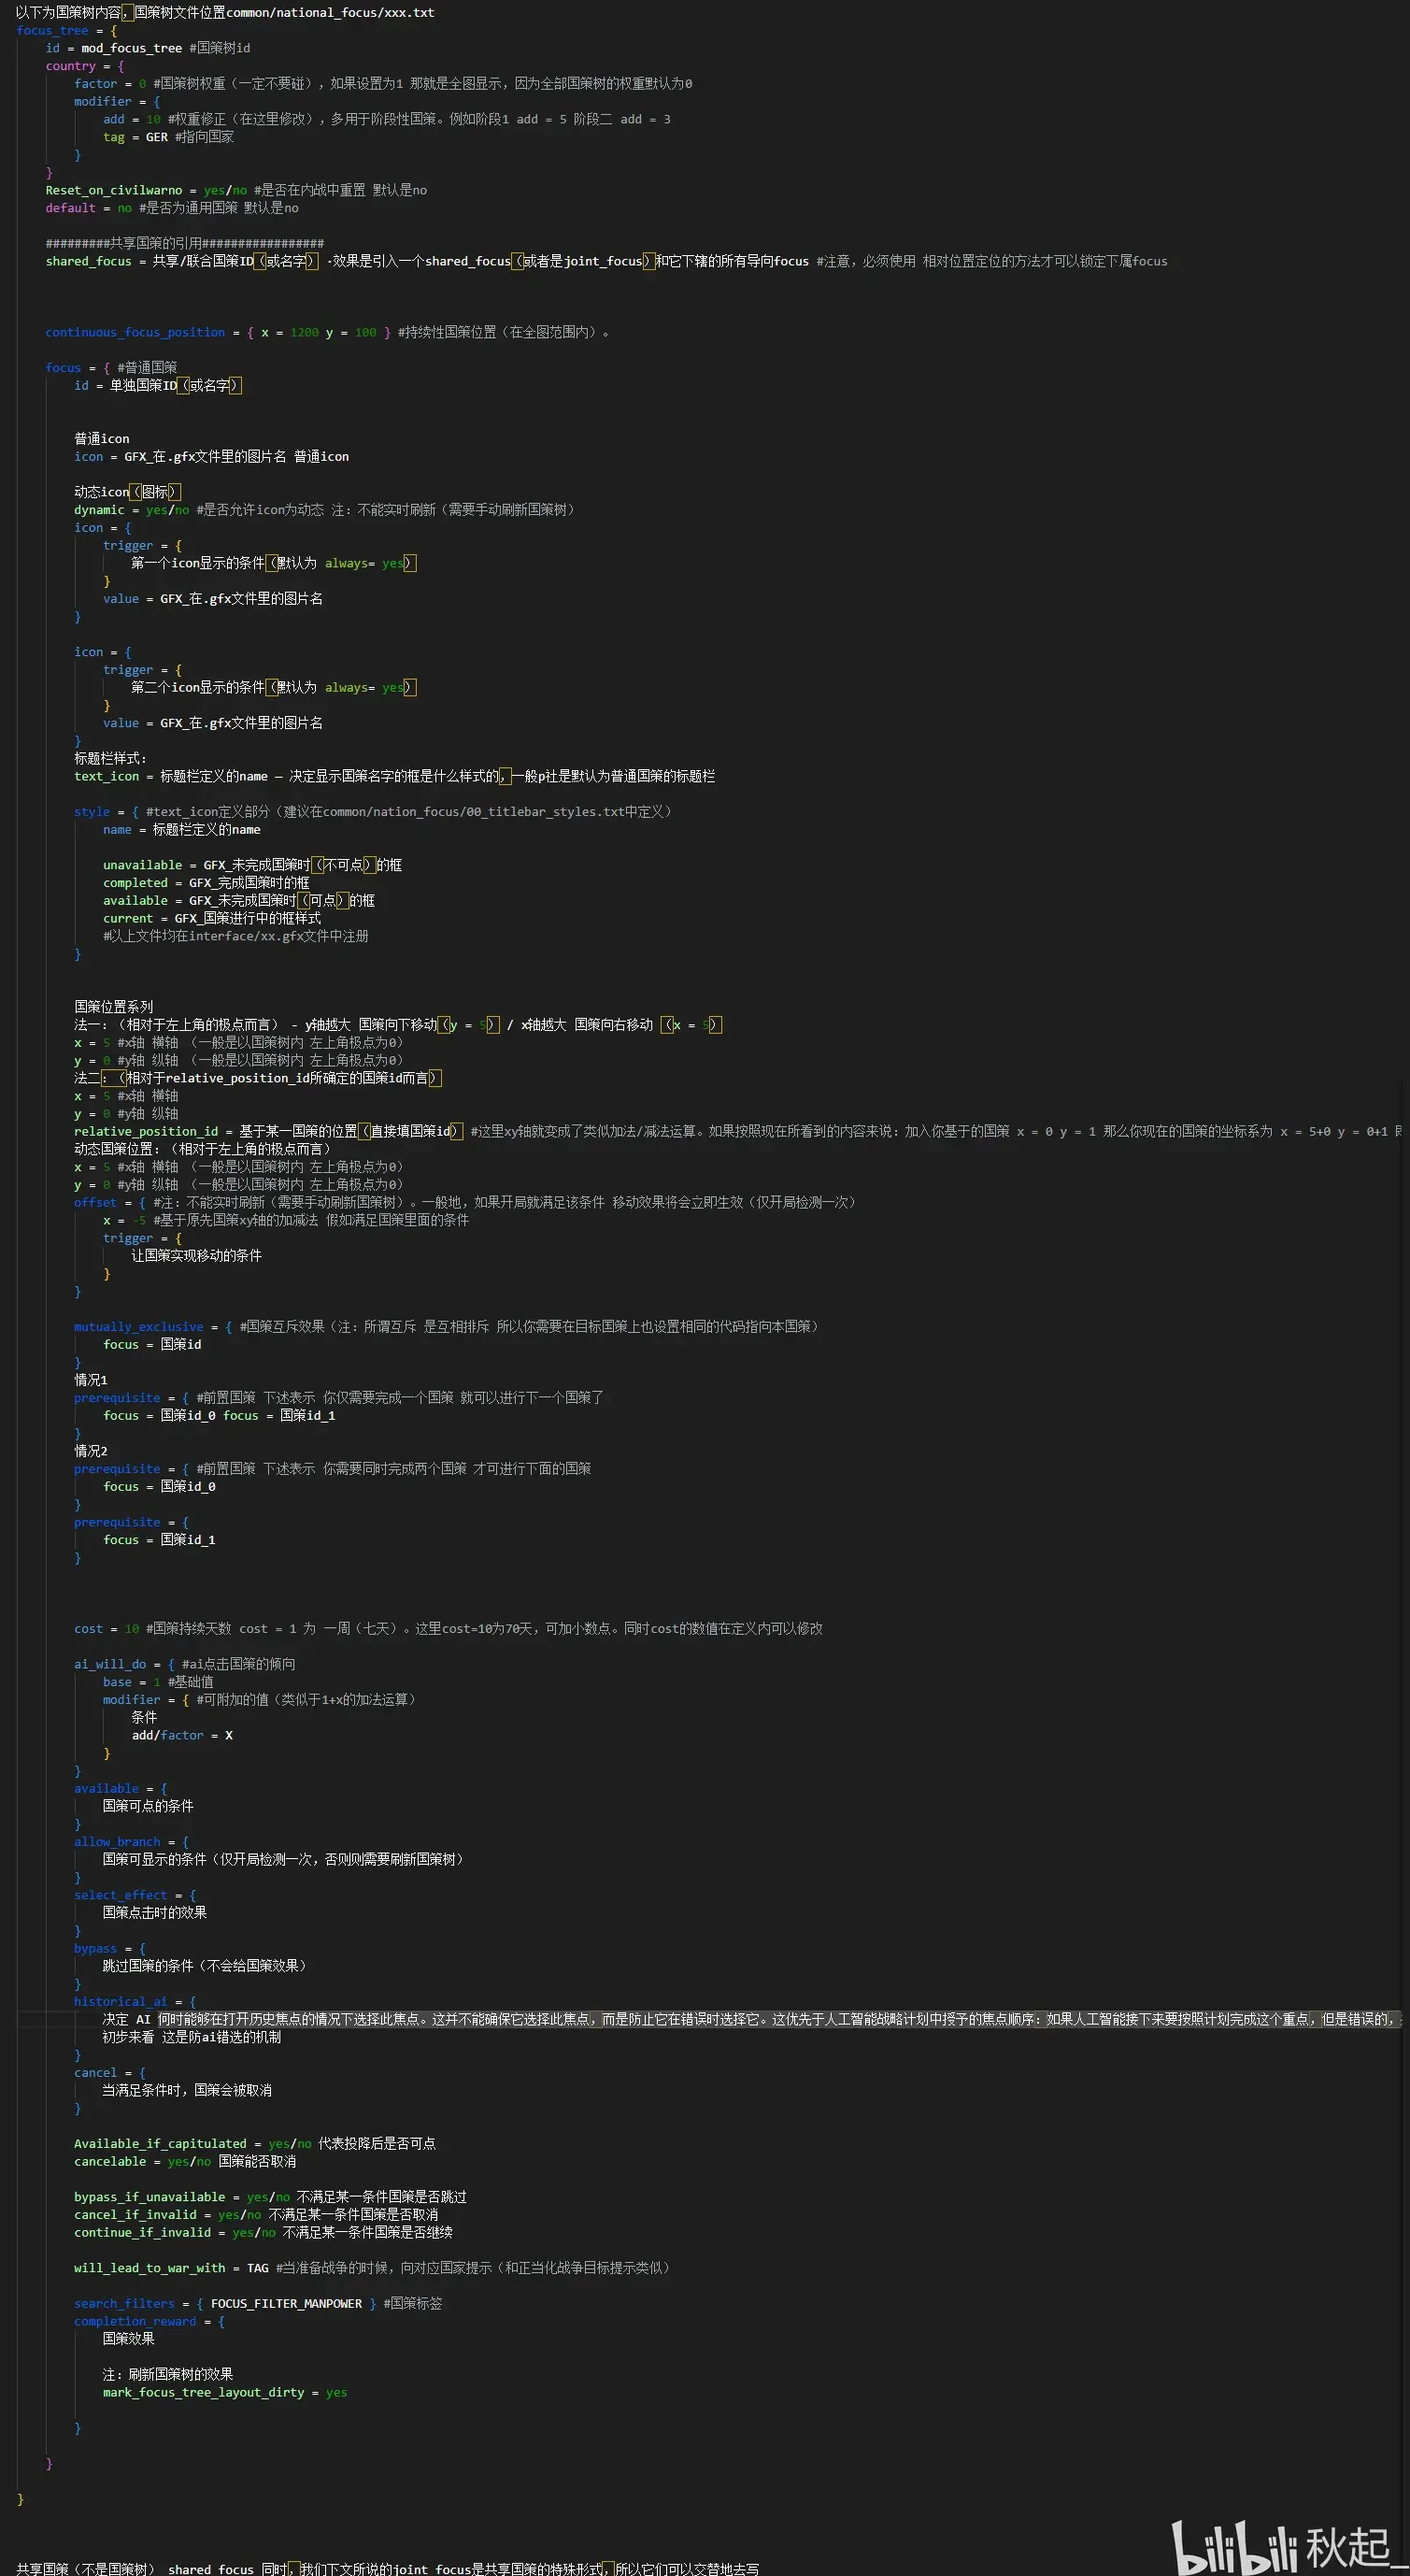
Task: Select the search_filters keyword
Action: coord(124,2303)
